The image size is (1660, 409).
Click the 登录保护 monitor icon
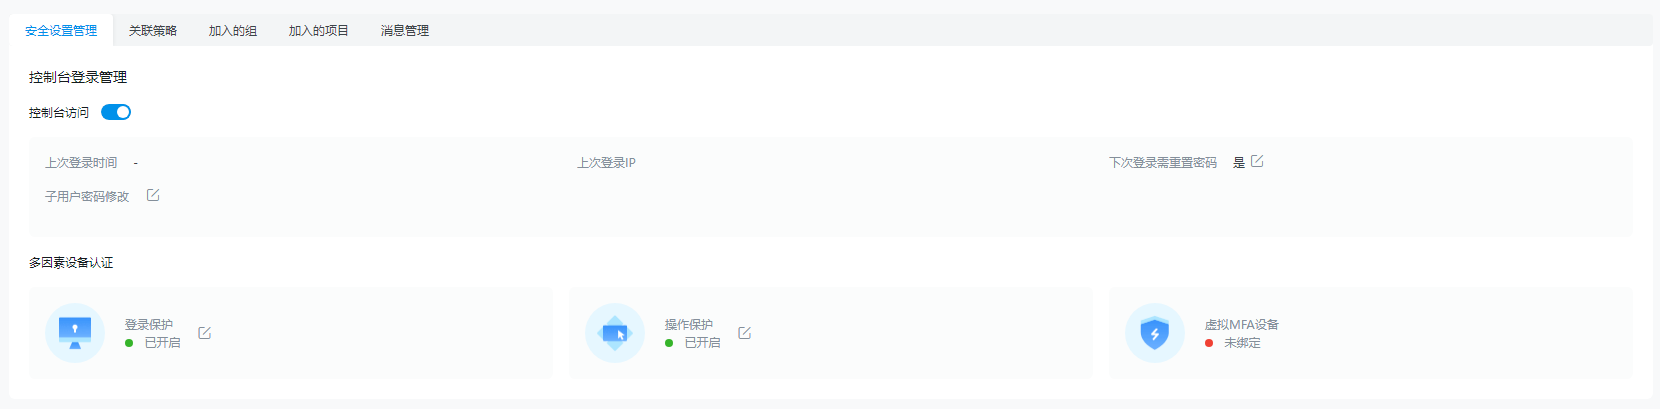point(75,332)
